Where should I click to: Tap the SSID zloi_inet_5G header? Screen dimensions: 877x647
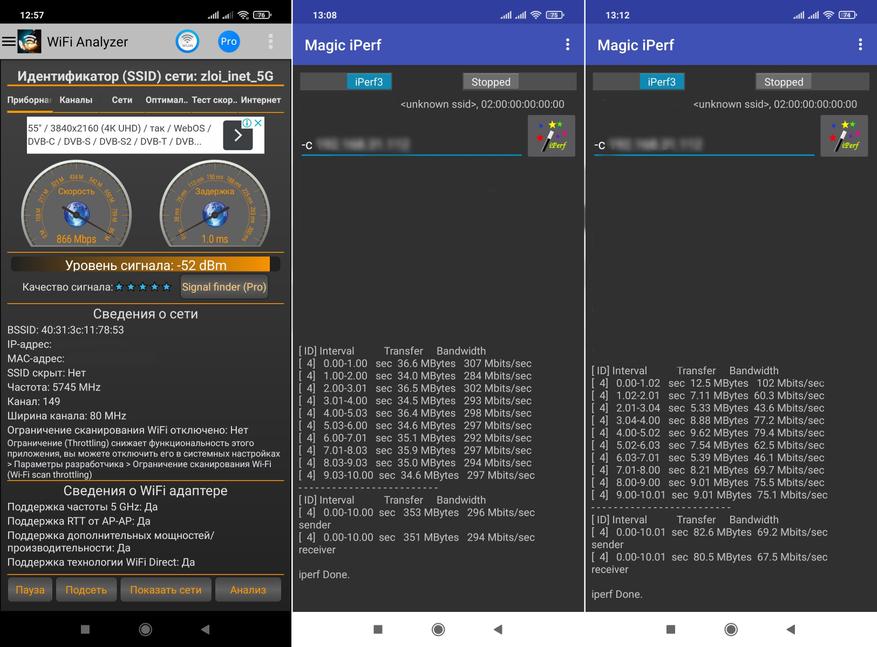pyautogui.click(x=145, y=76)
